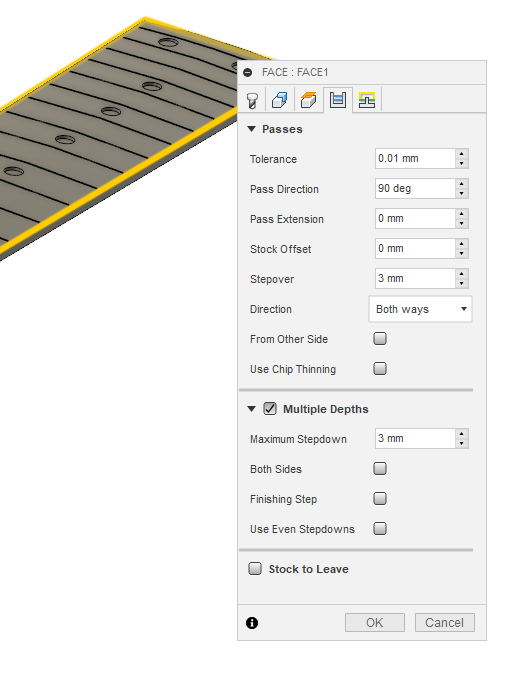Collapse the Passes section triangle
Viewport: 528px width, 689px height.
tap(251, 129)
